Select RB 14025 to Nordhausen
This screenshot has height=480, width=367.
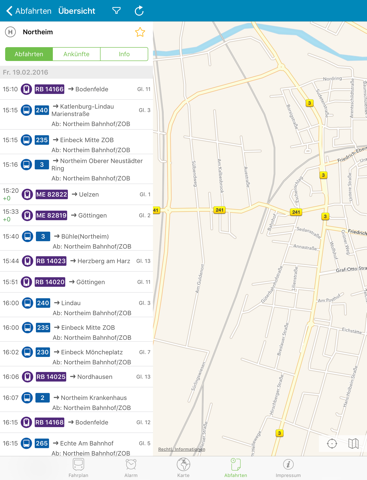tap(76, 377)
